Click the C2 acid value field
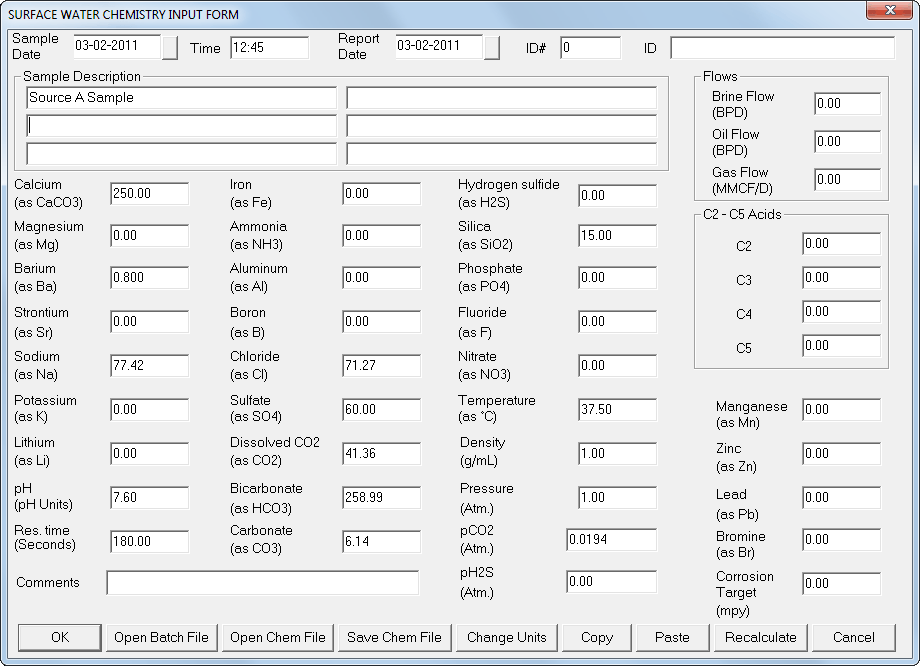920x666 pixels. [x=841, y=244]
